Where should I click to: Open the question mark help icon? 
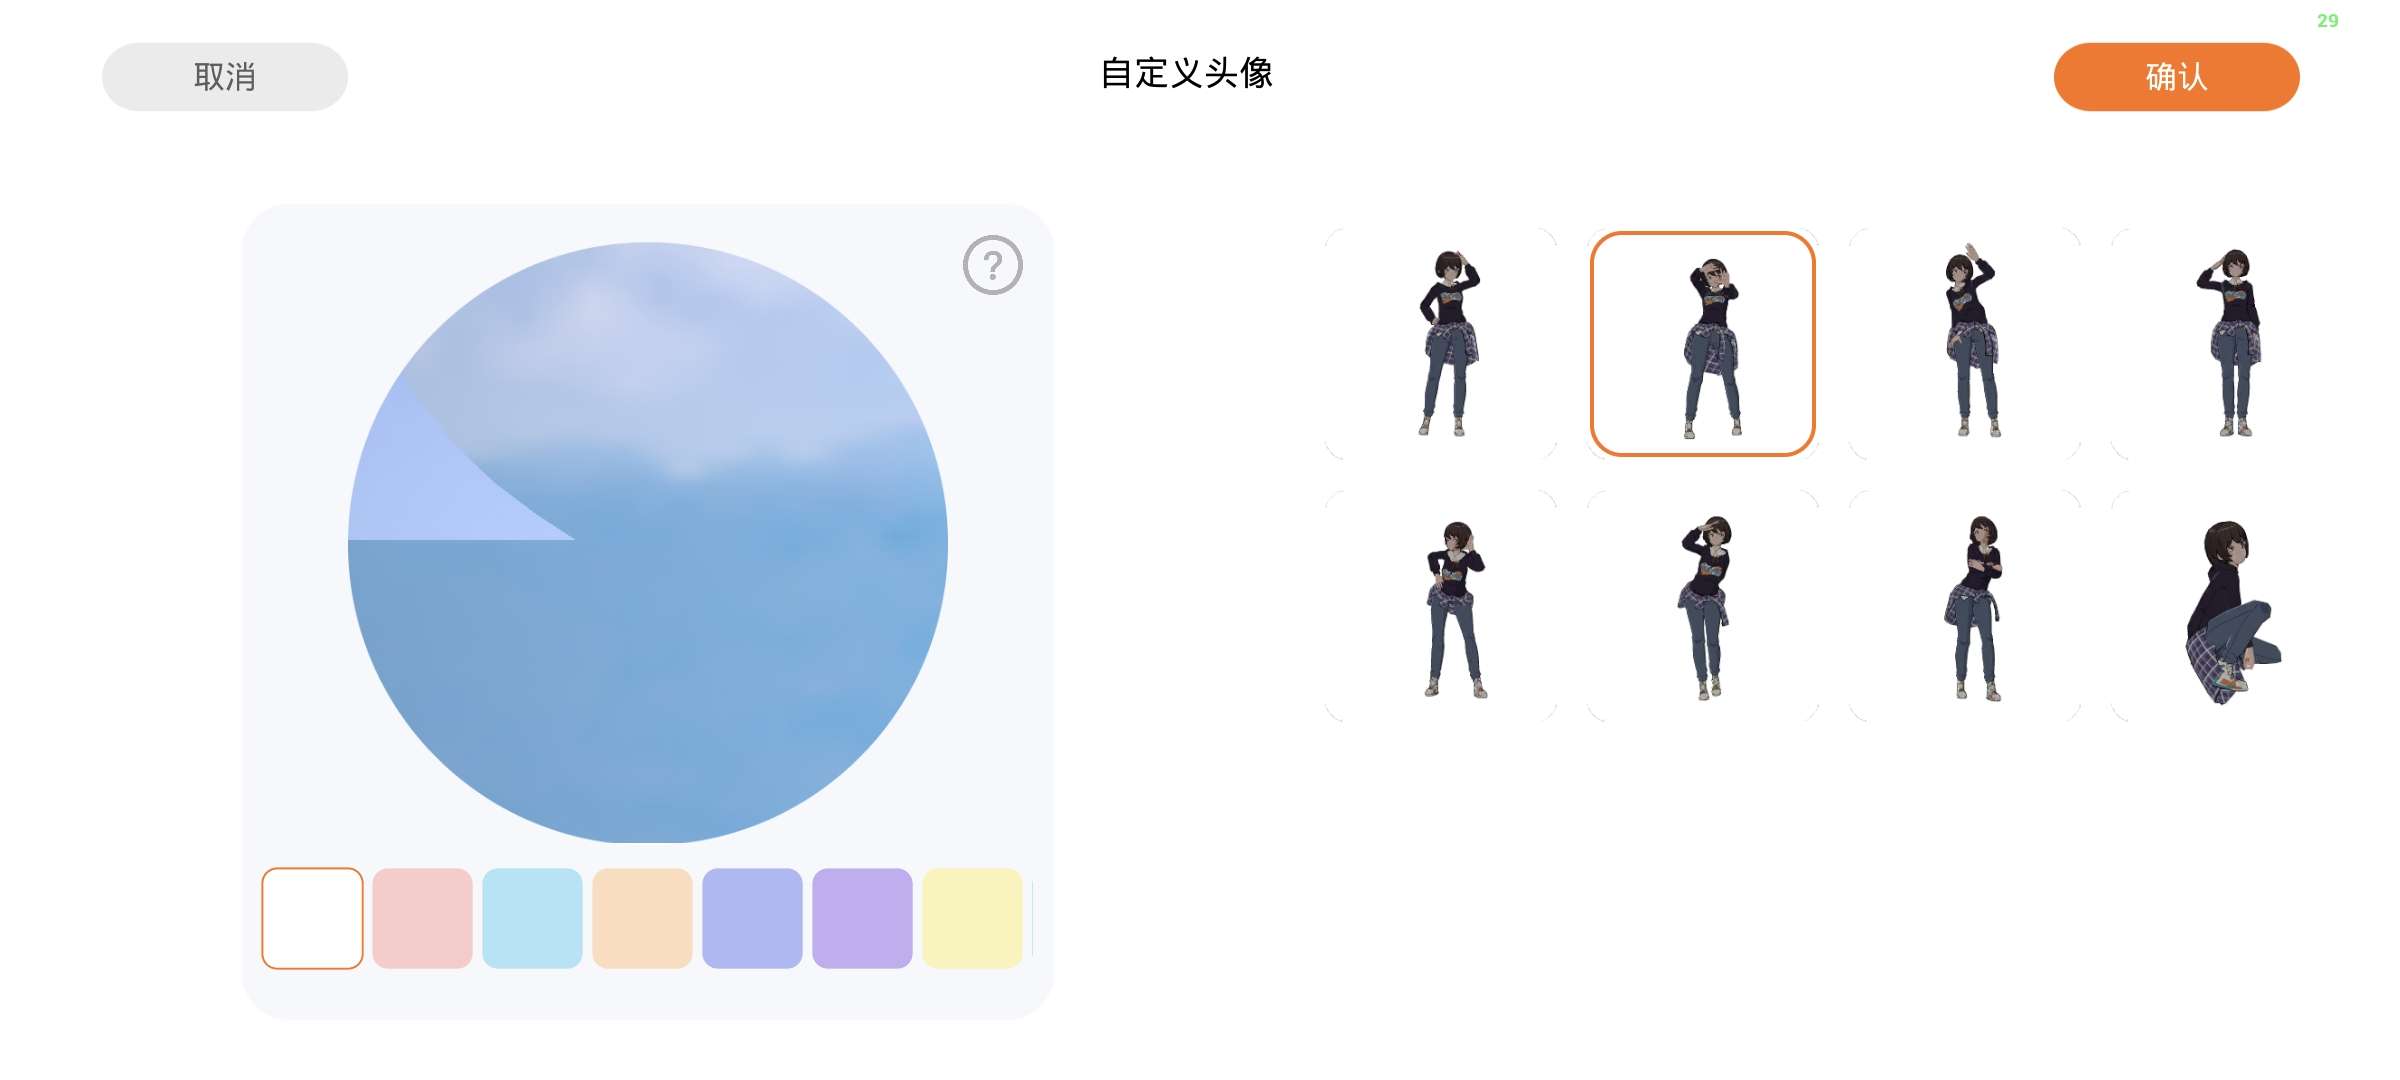(x=992, y=265)
